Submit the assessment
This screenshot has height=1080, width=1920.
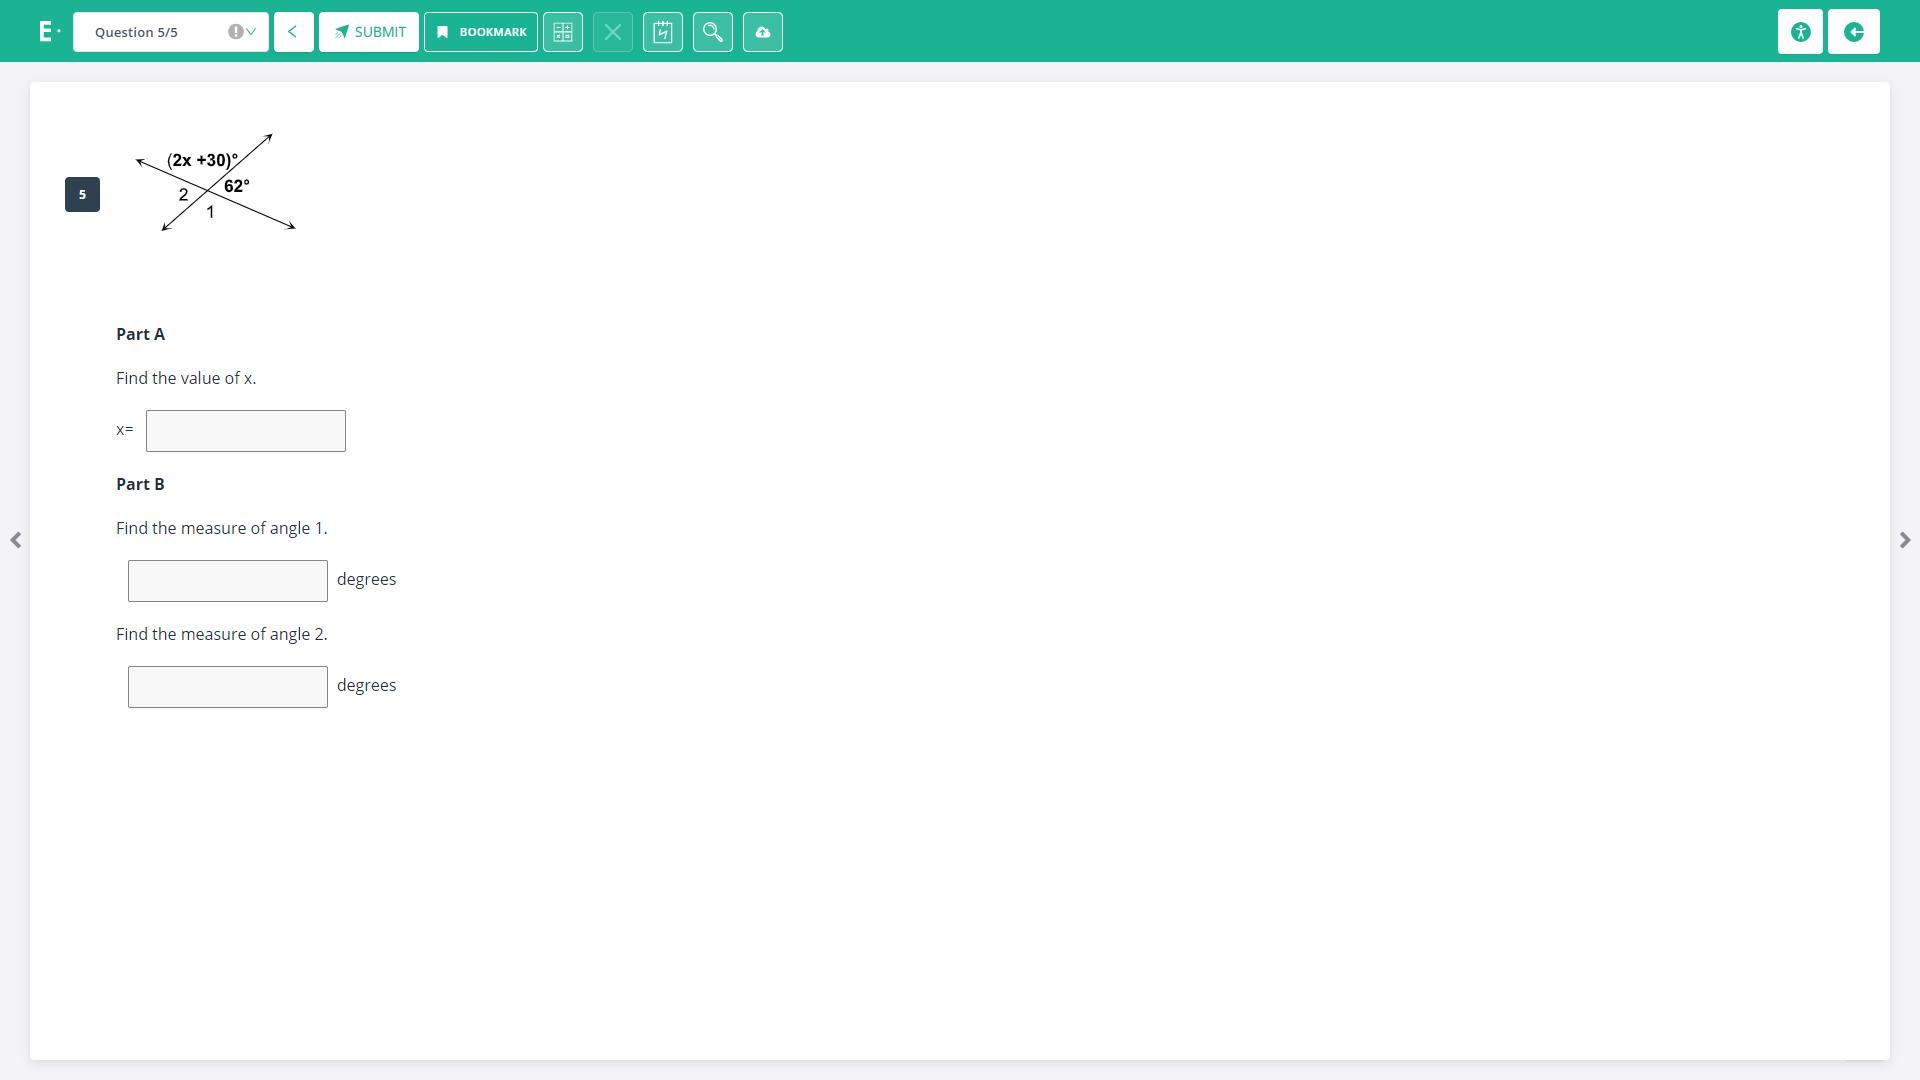click(369, 32)
